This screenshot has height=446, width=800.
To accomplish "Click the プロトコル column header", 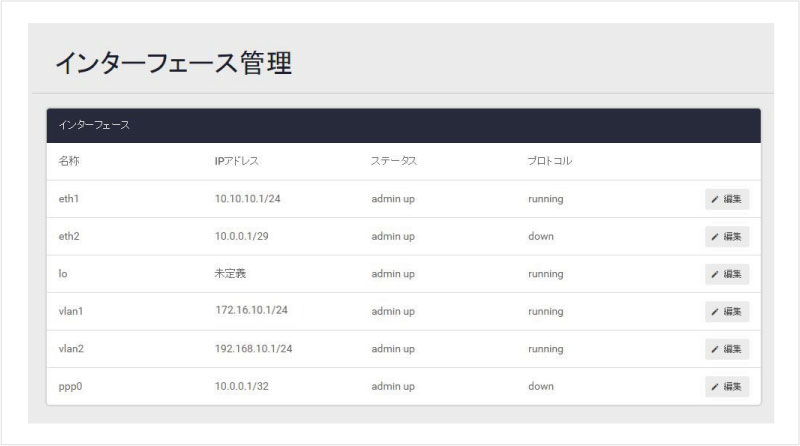I will point(549,161).
